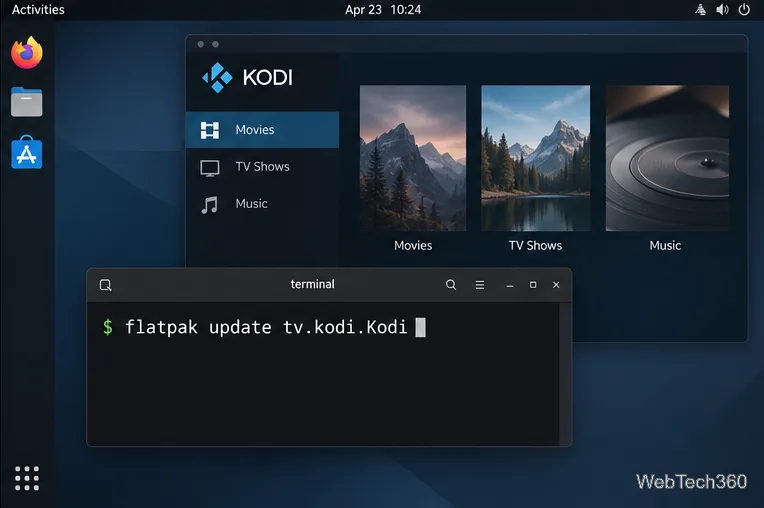Click the Music caption under poster
This screenshot has width=764, height=508.
click(665, 245)
